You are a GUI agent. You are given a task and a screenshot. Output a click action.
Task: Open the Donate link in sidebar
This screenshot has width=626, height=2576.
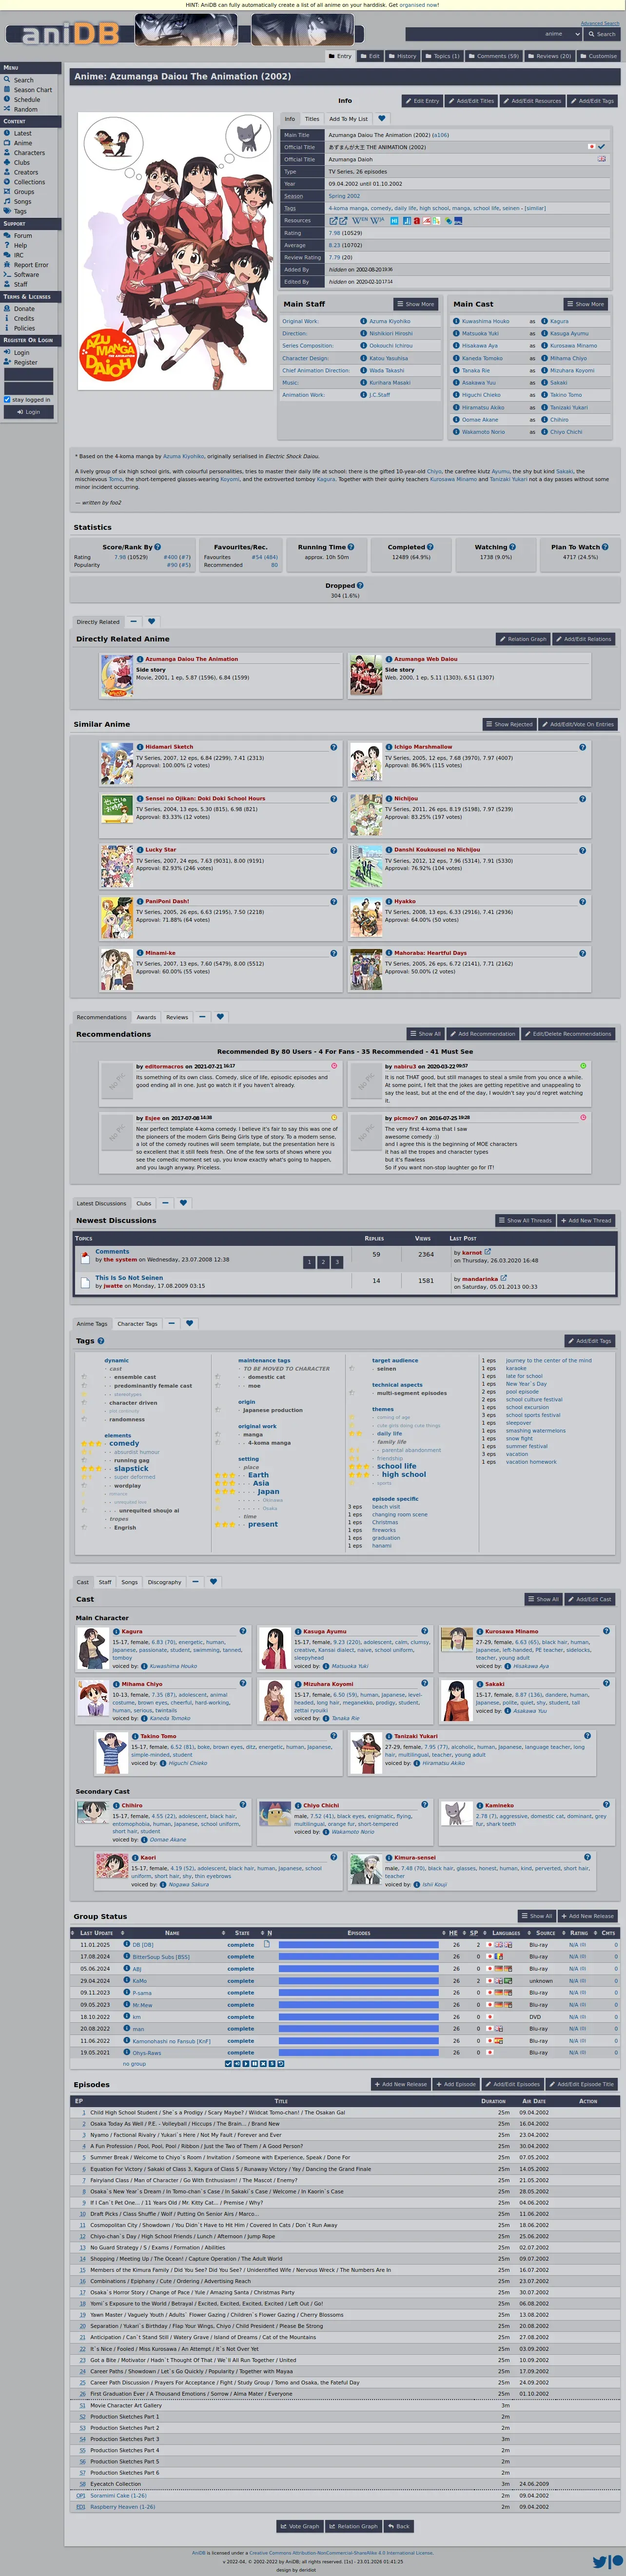coord(24,309)
